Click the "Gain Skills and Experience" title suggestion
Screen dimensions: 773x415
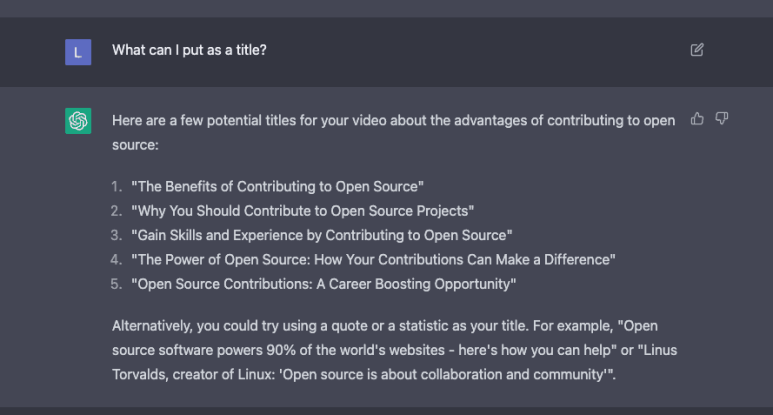[320, 235]
